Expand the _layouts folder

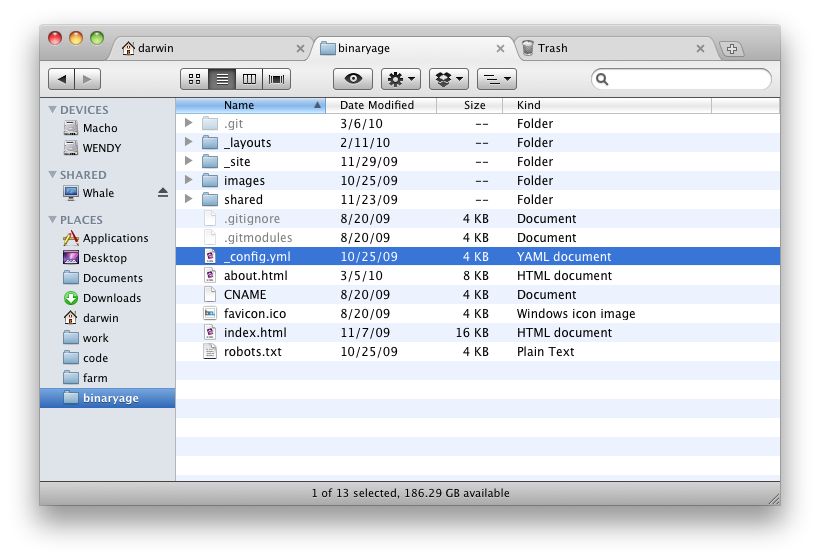coord(188,142)
